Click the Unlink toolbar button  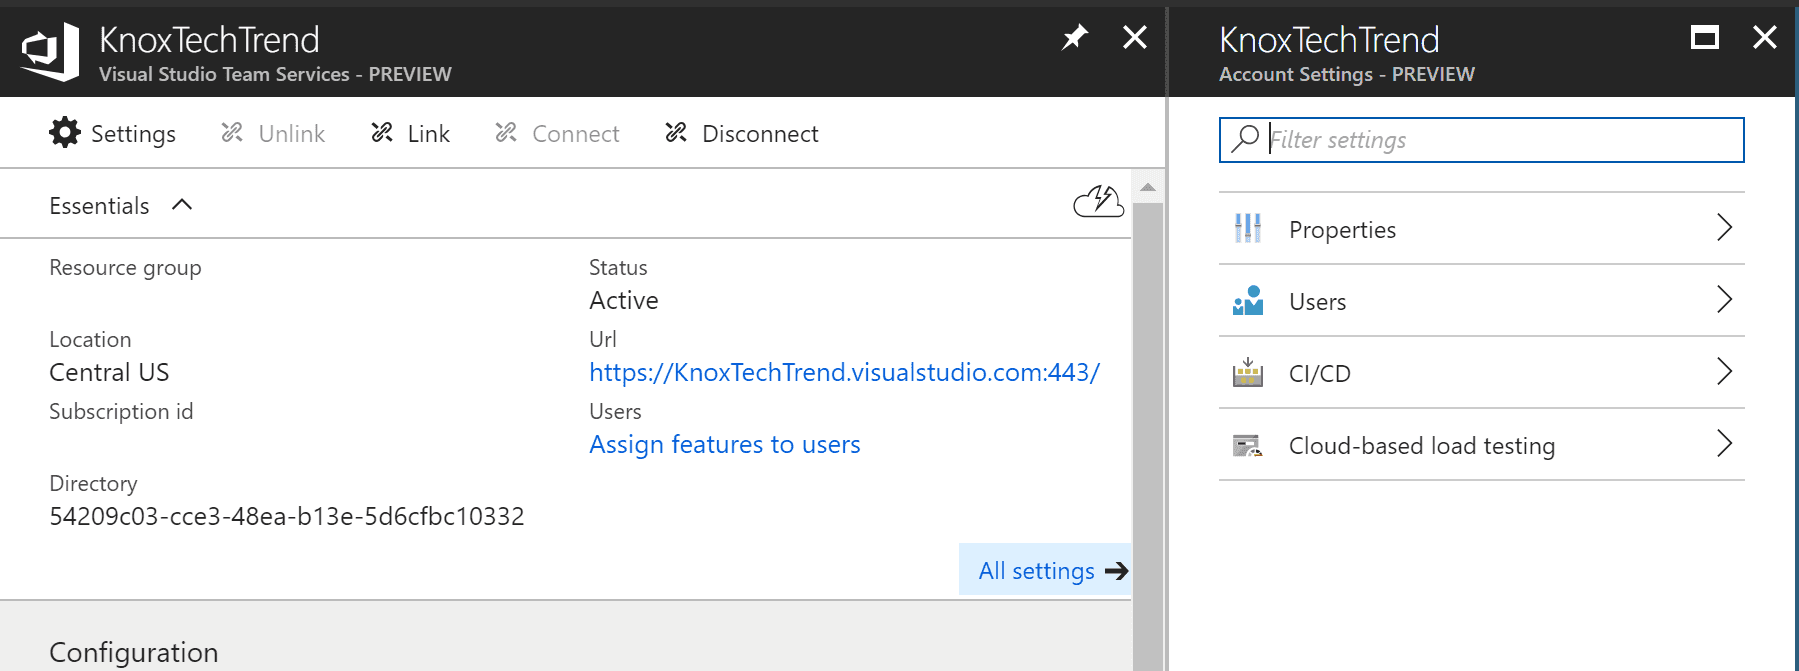coord(273,133)
